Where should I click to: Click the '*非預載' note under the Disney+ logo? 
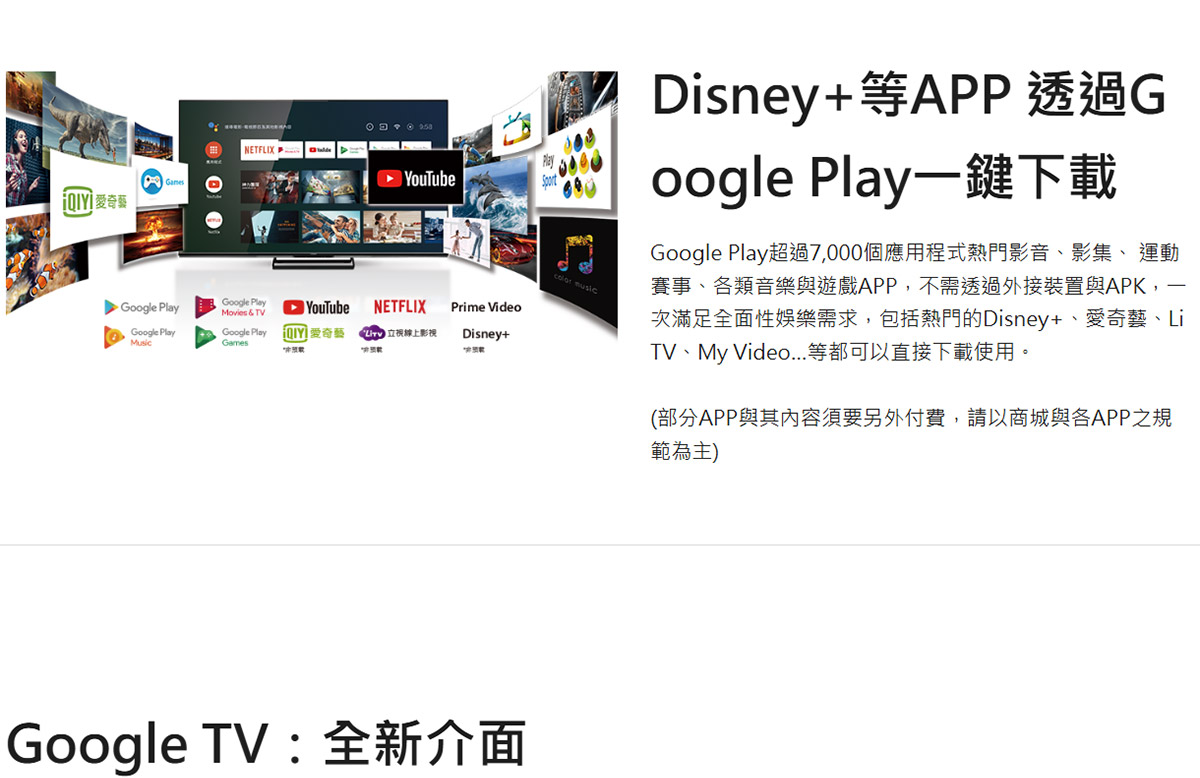pos(475,350)
